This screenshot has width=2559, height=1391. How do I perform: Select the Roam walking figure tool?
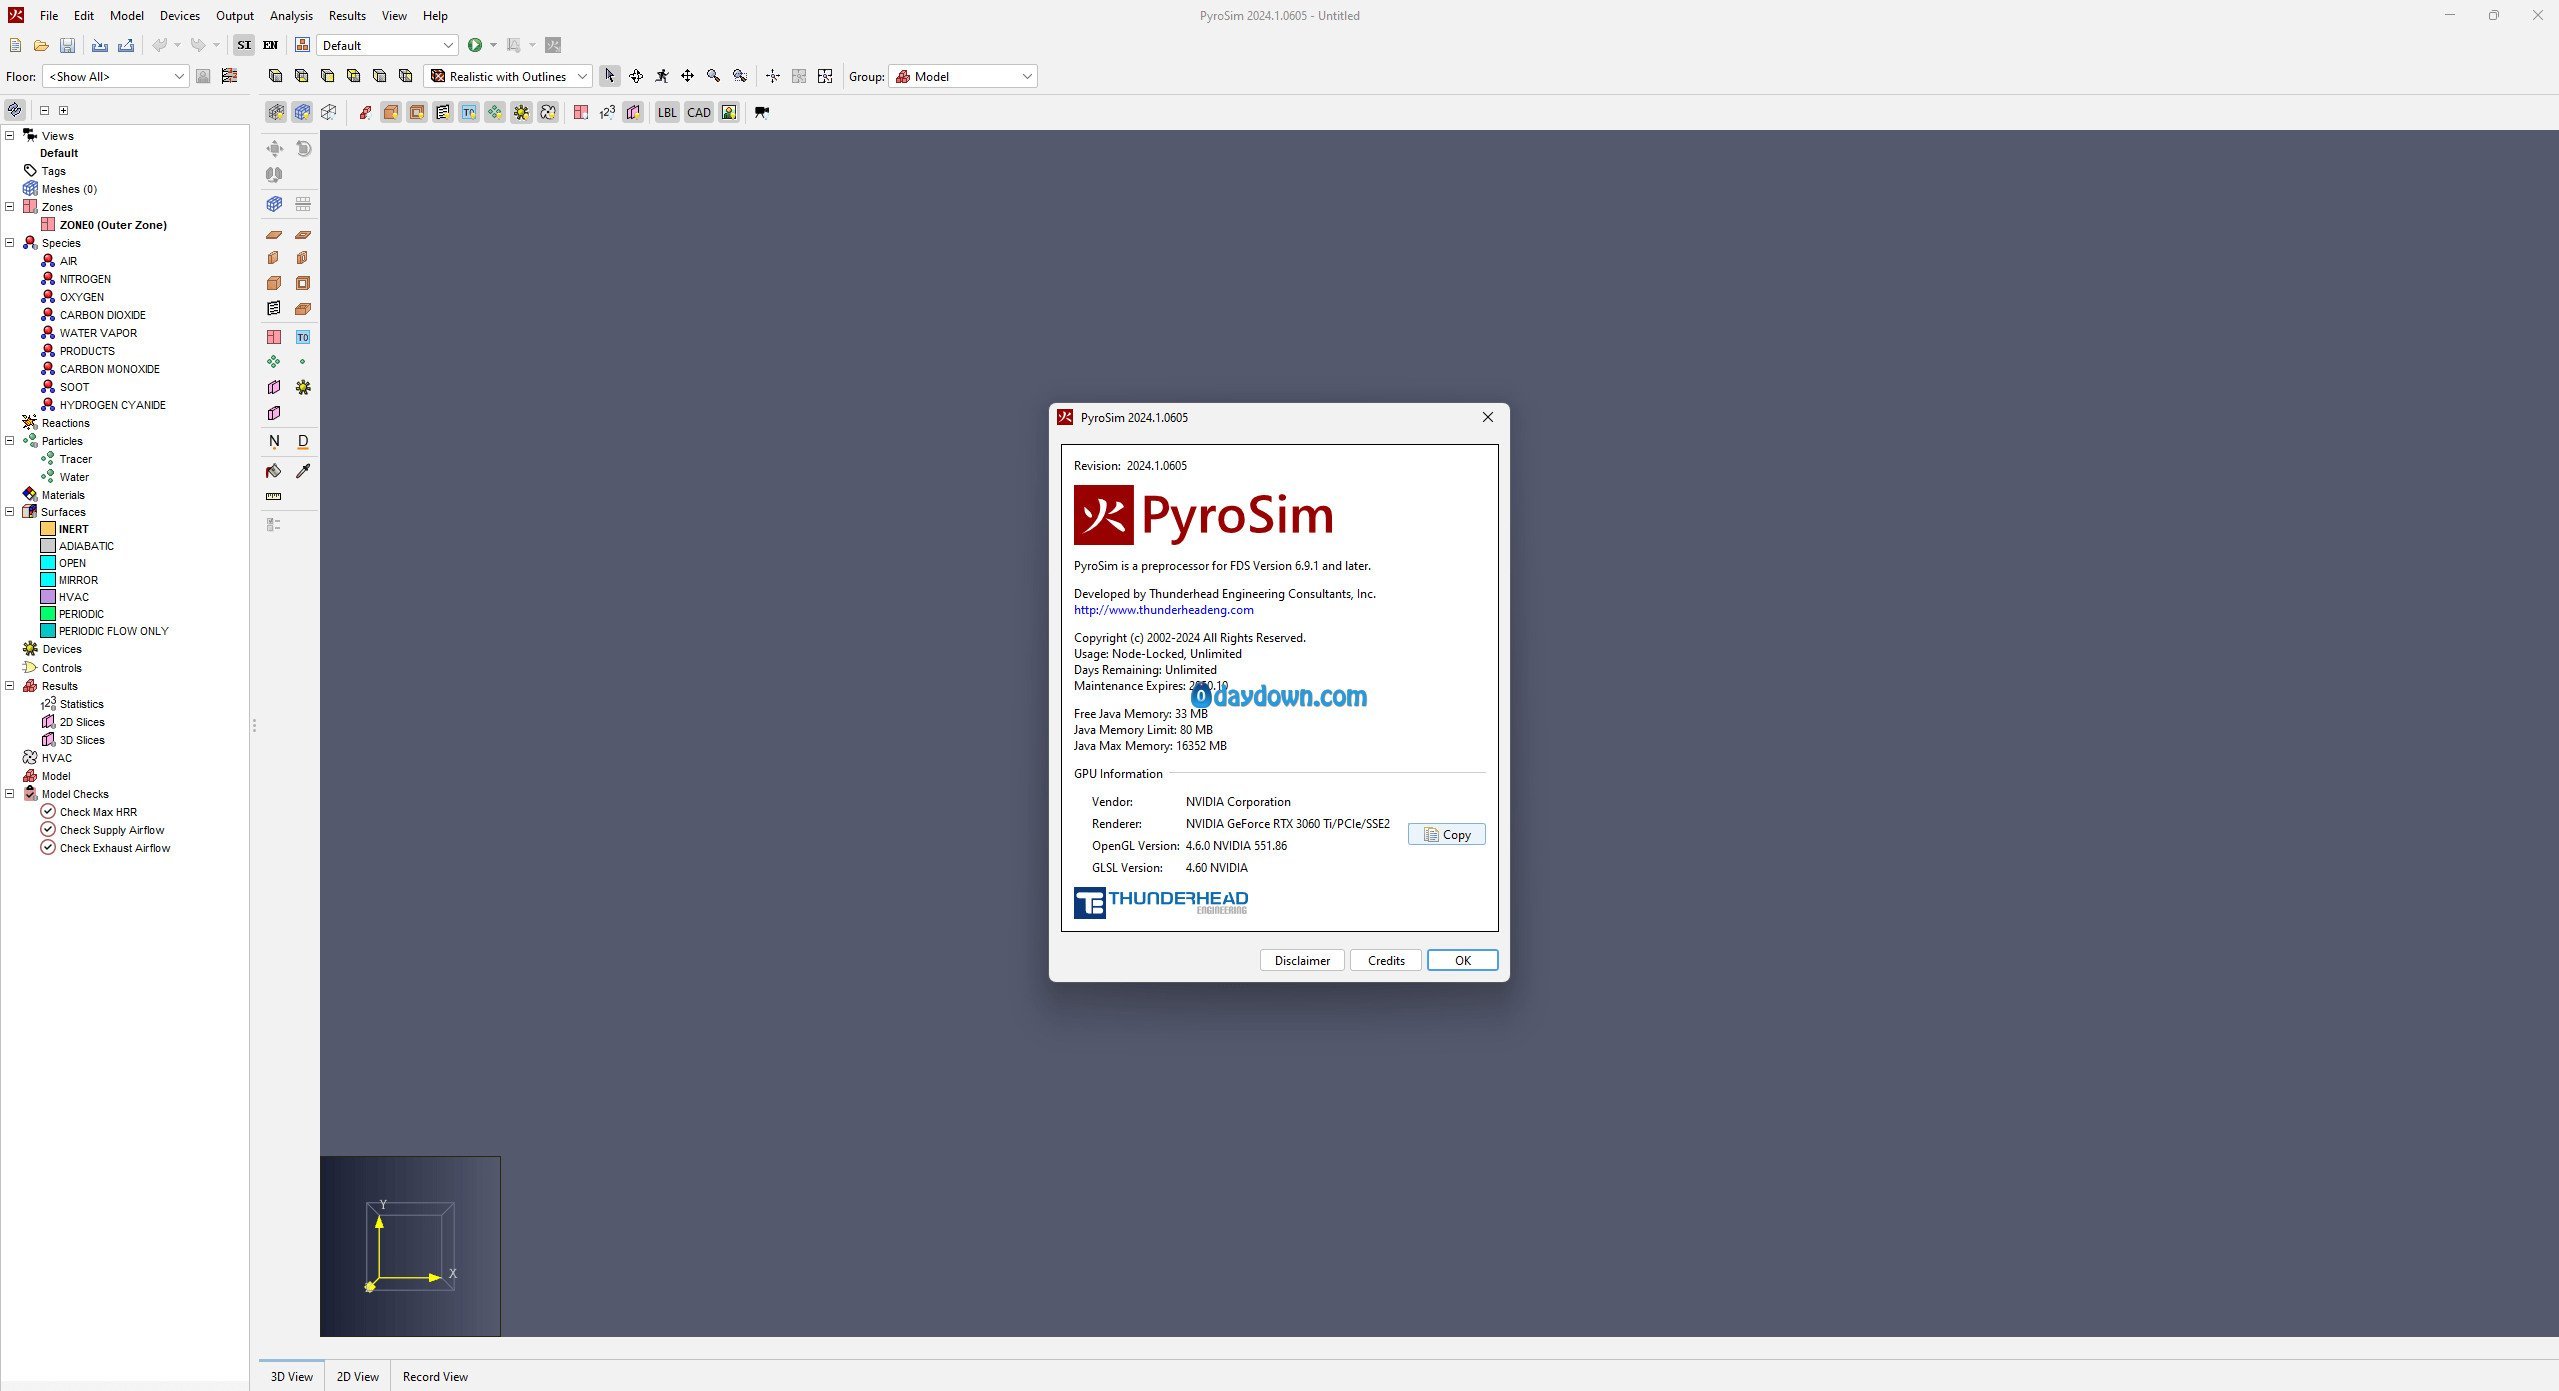tap(662, 76)
